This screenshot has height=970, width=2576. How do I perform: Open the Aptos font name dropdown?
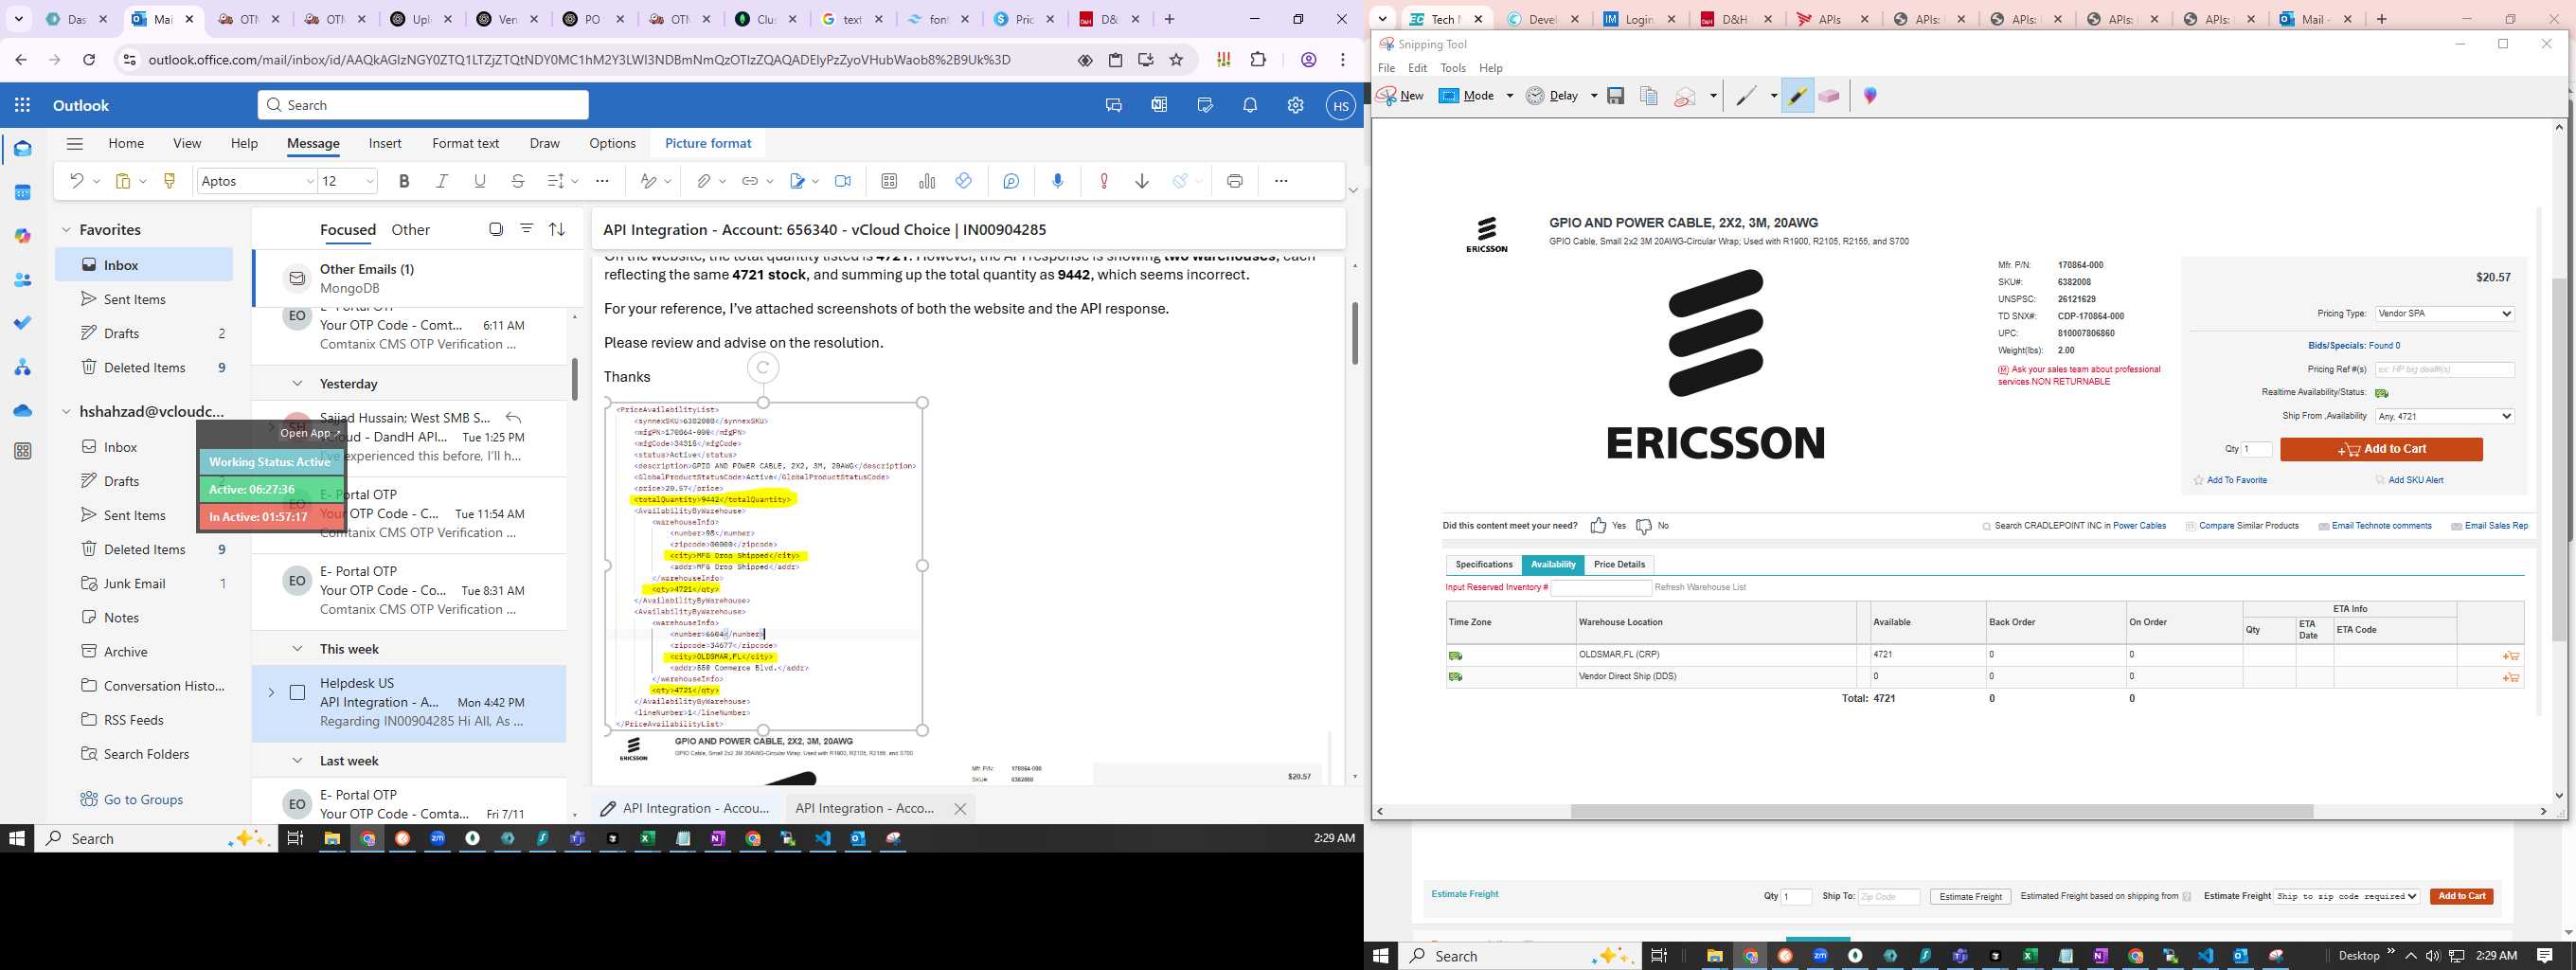point(309,181)
